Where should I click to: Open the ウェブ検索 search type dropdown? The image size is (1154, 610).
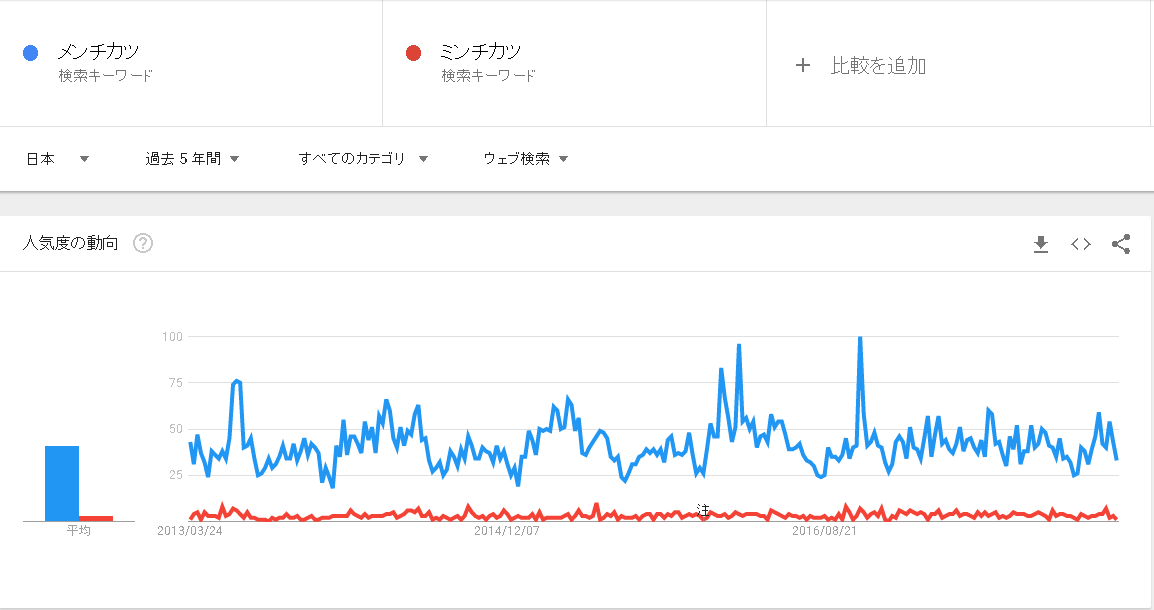526,159
